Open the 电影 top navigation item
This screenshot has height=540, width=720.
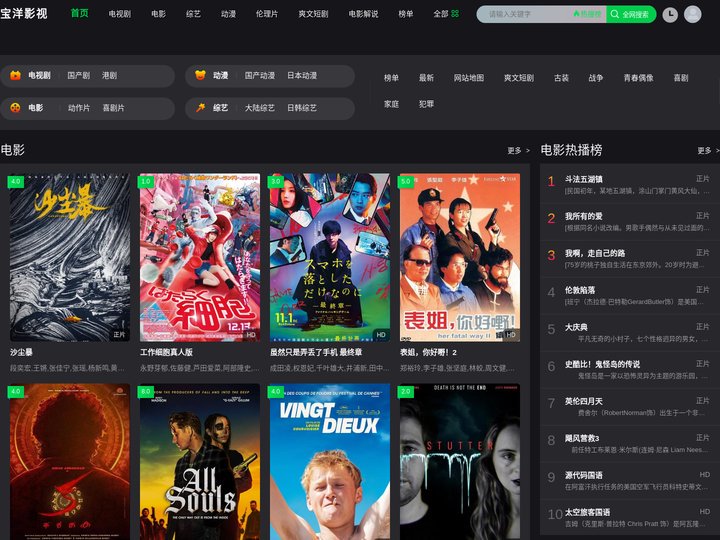click(x=158, y=14)
